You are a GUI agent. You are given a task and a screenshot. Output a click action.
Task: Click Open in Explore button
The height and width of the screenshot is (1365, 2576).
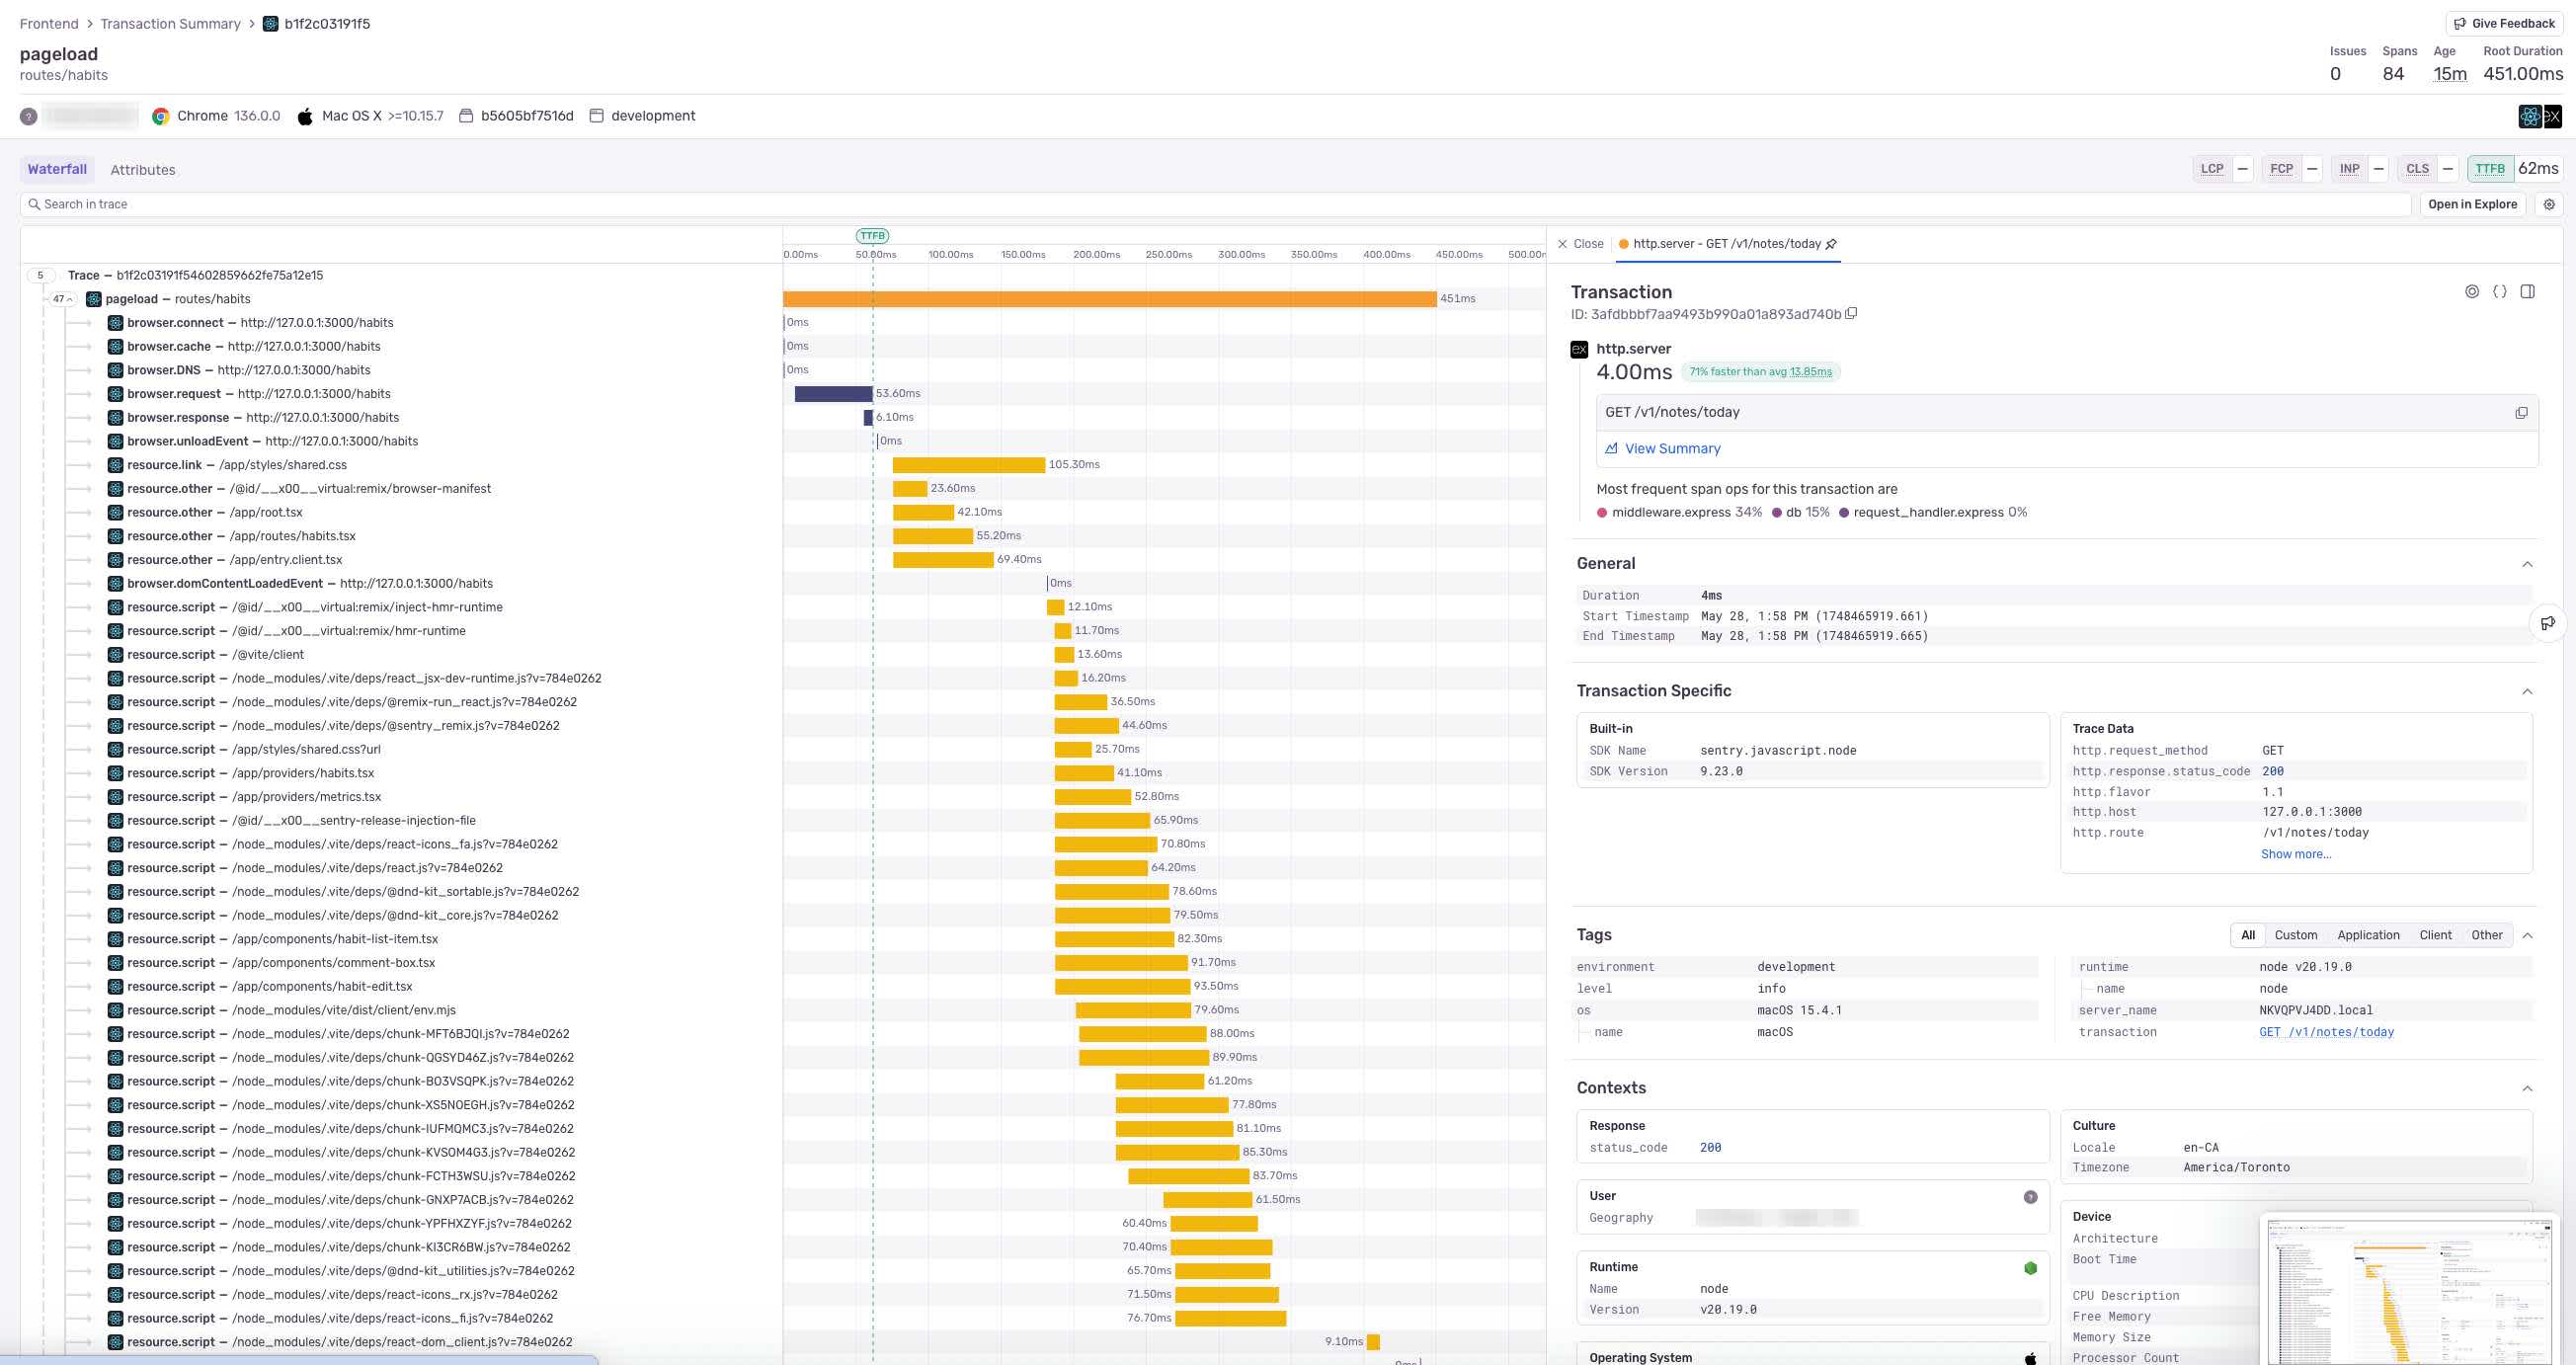pyautogui.click(x=2472, y=204)
